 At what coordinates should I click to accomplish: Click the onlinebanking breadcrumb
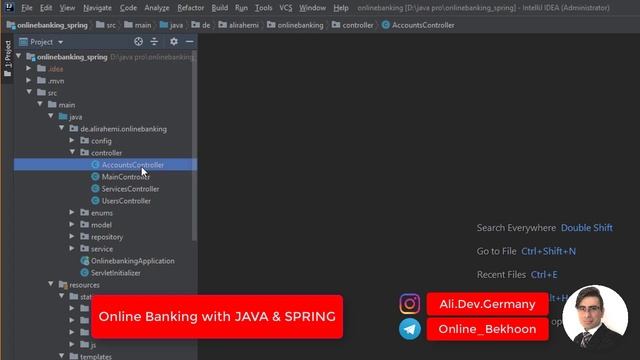pyautogui.click(x=295, y=25)
